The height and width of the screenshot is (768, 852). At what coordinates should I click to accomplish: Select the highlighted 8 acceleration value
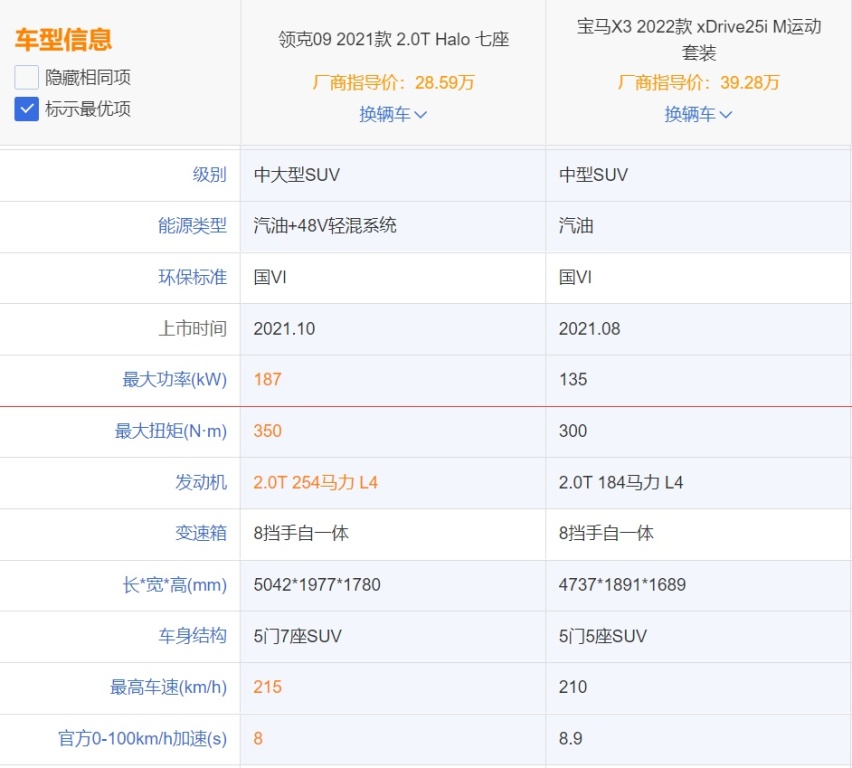tap(258, 739)
